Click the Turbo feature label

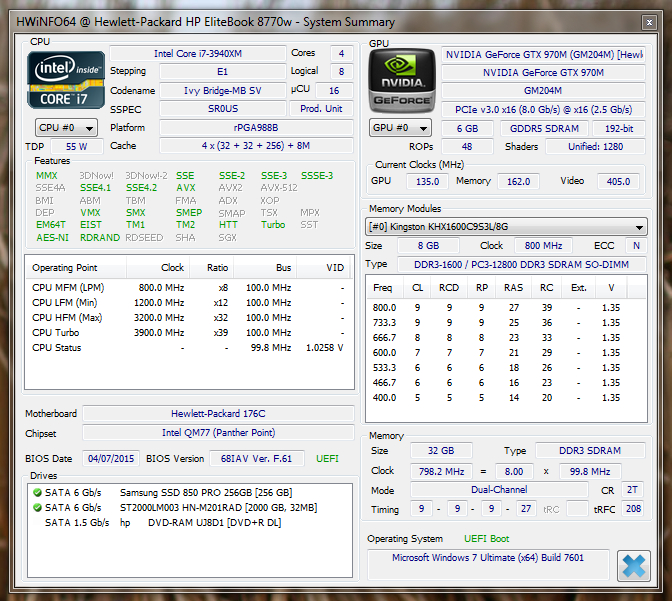(273, 225)
